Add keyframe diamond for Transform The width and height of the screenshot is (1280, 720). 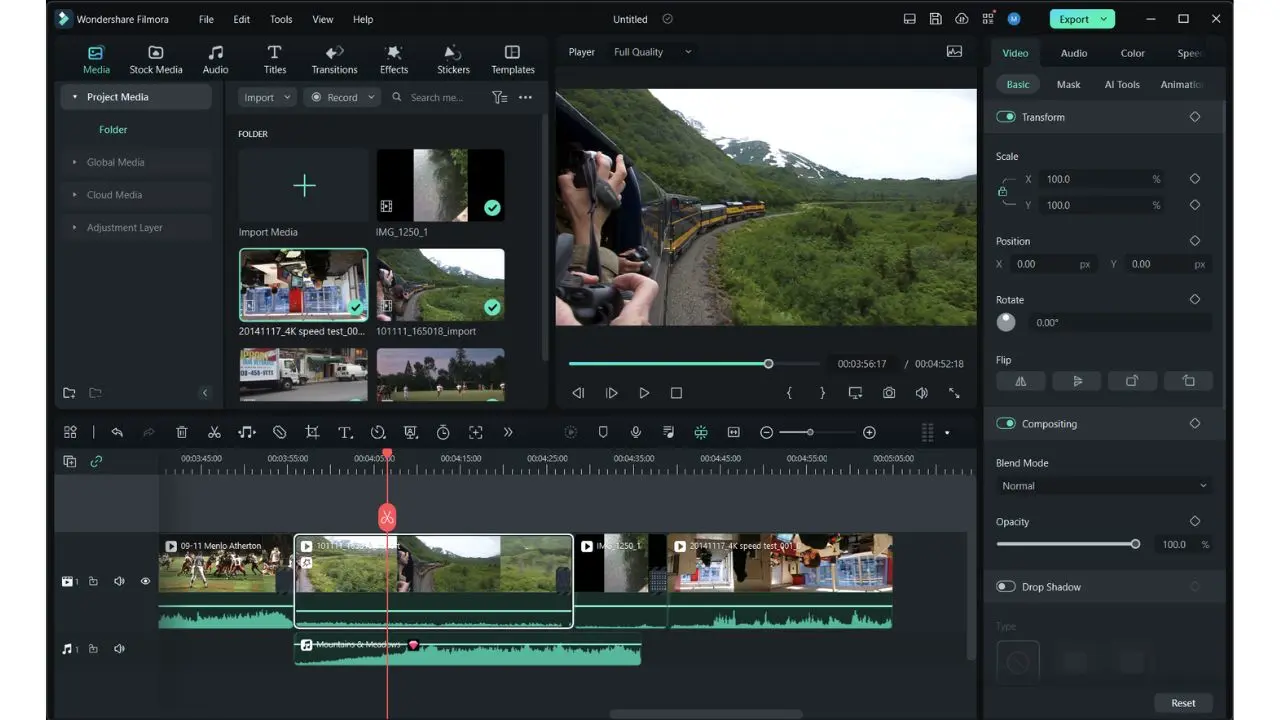click(1194, 117)
